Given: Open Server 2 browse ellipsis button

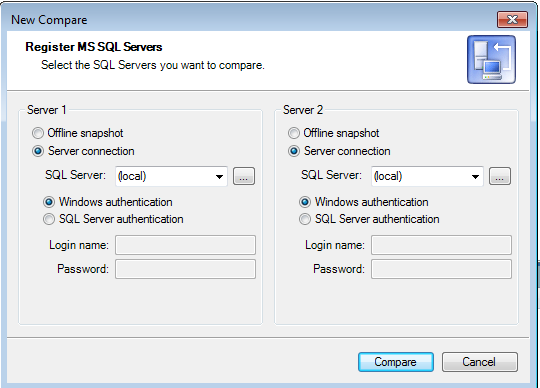Looking at the screenshot, I should 500,176.
